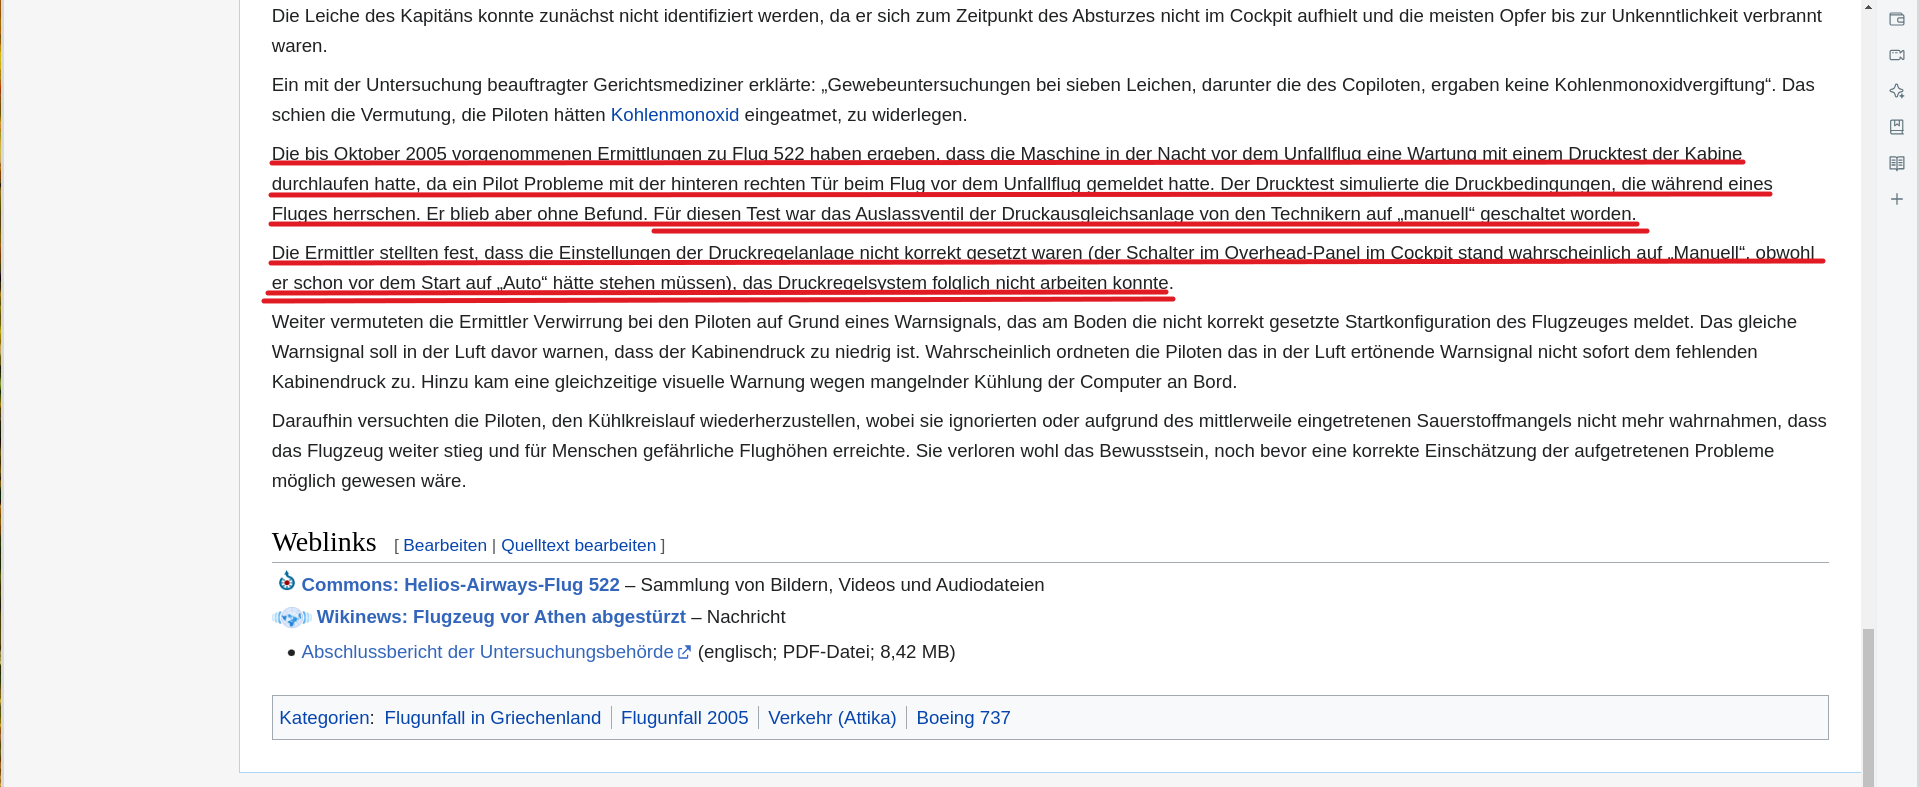Image resolution: width=1919 pixels, height=787 pixels.
Task: Click paragraph starting "Ein mit der Untersuchung"
Action: (x=1043, y=100)
